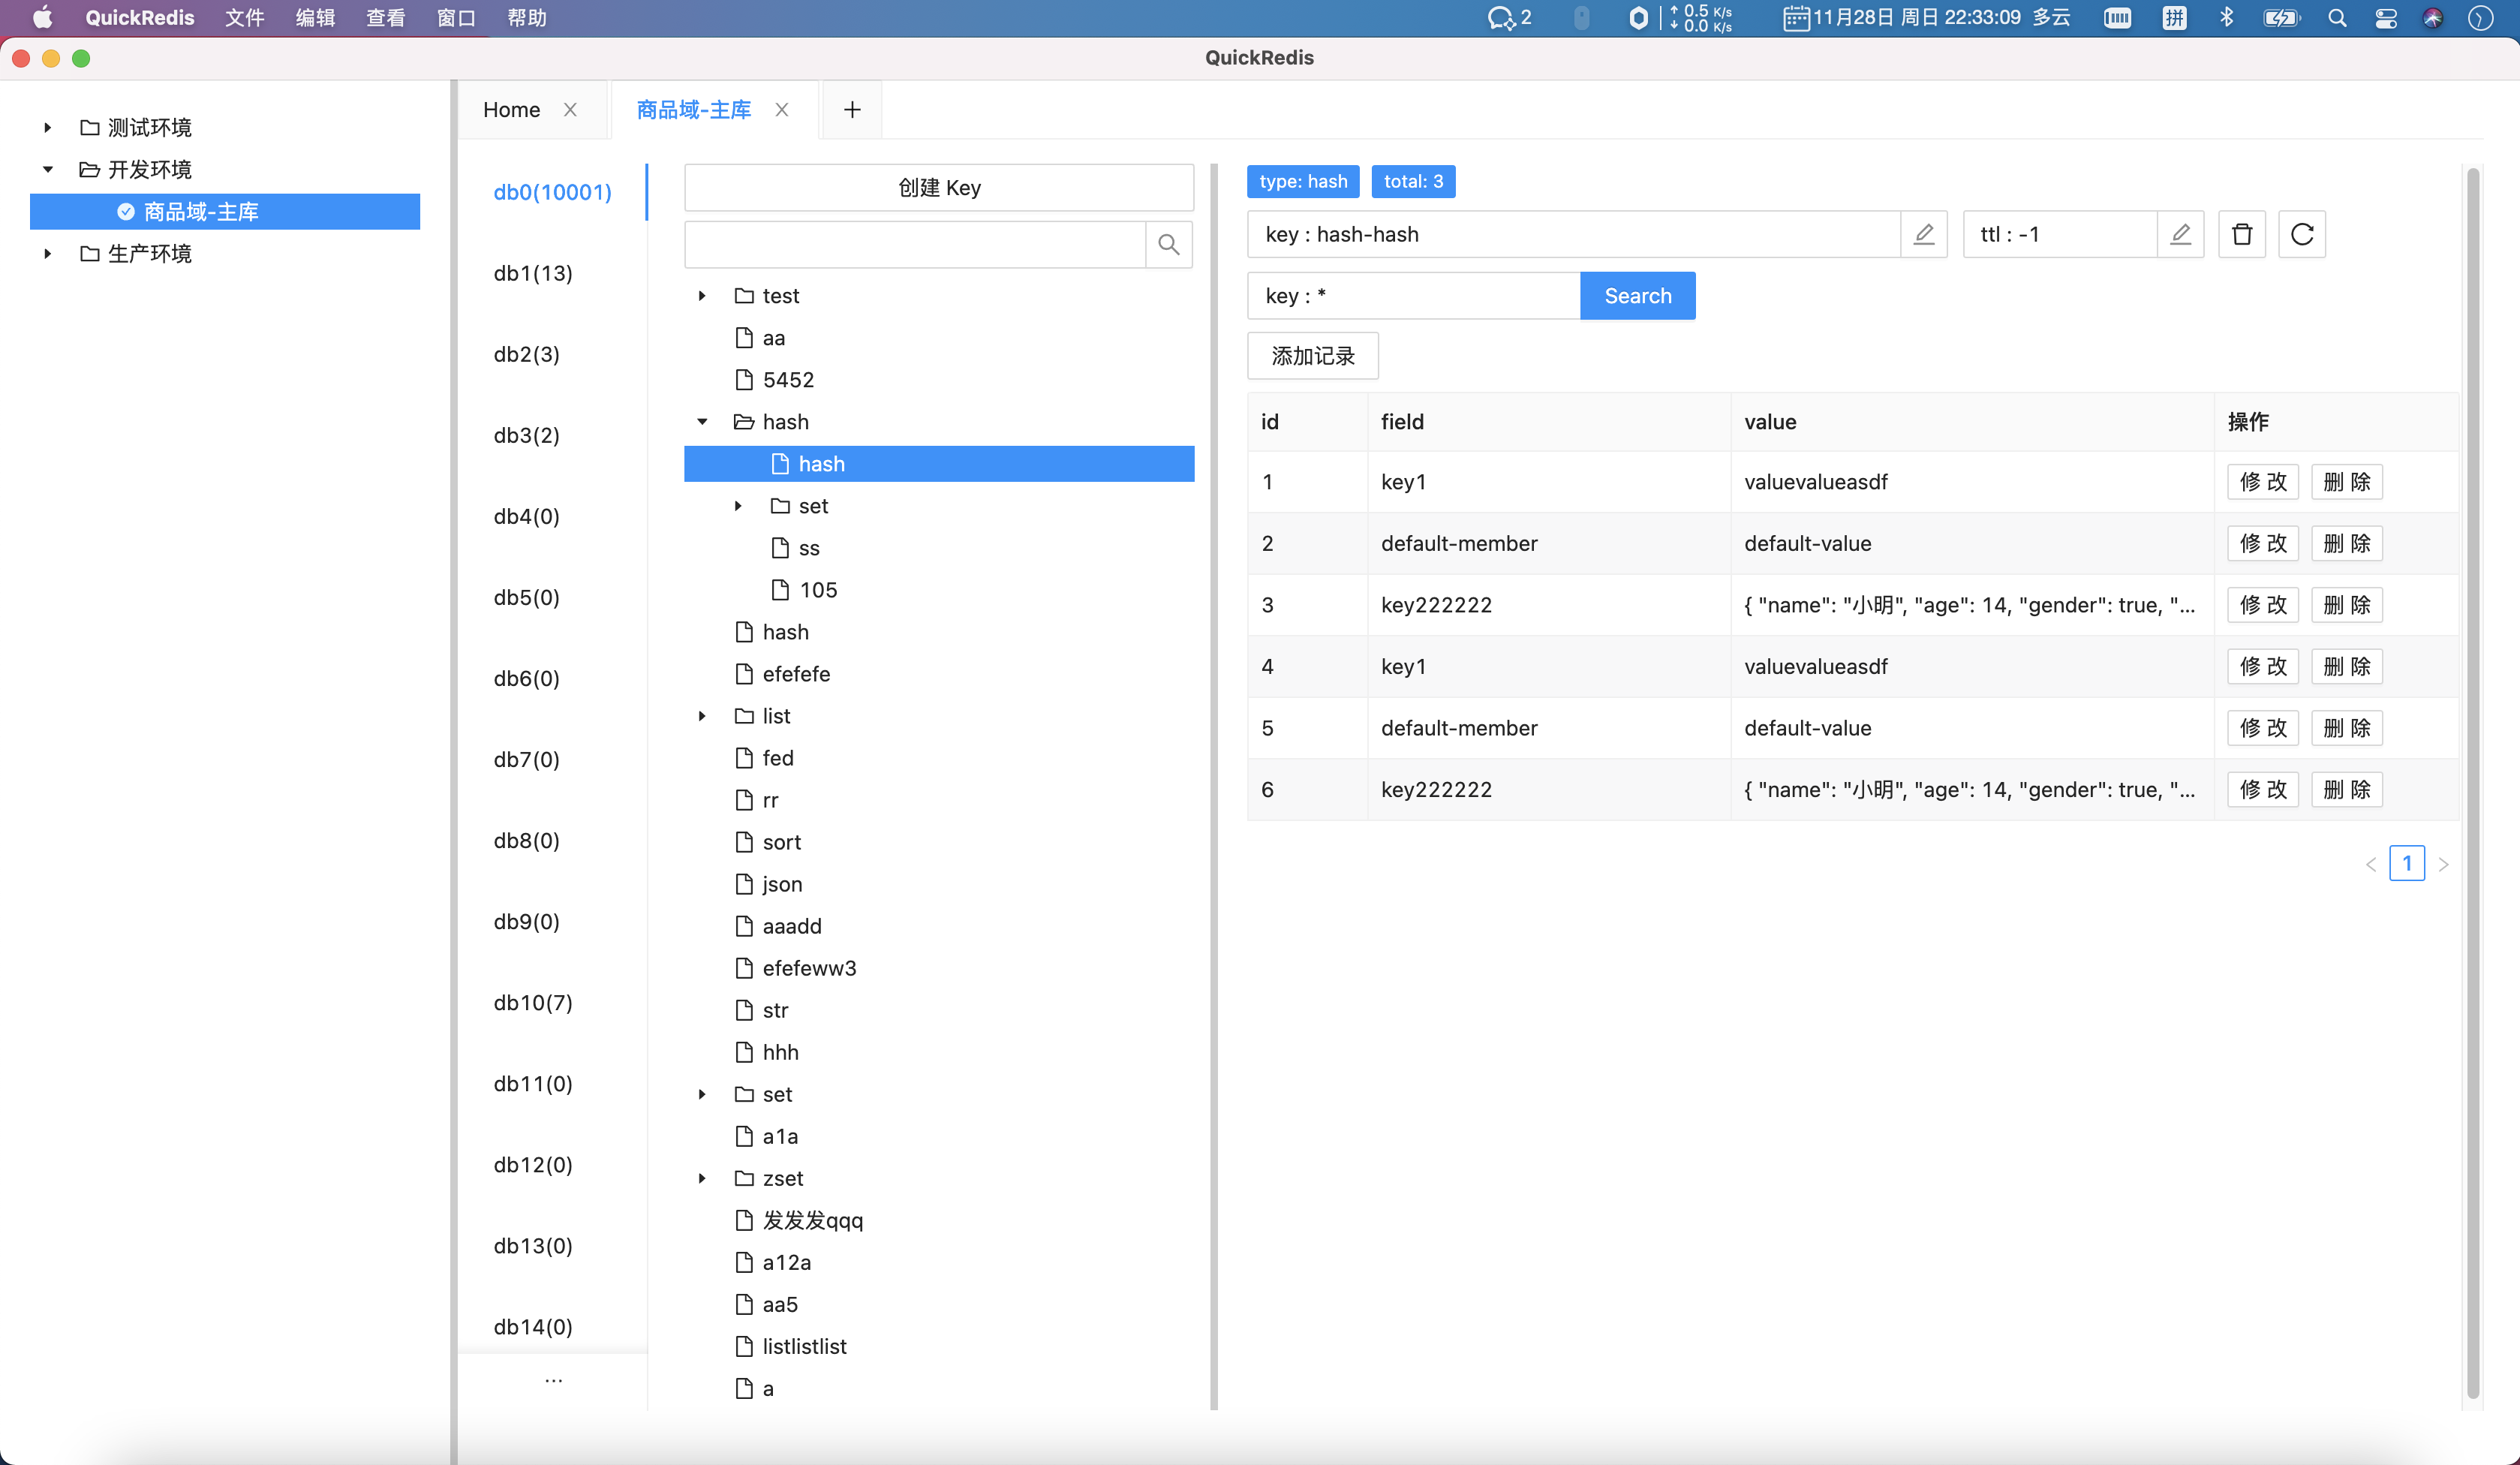
Task: Click the edit pencil icon for ttl
Action: coord(2180,235)
